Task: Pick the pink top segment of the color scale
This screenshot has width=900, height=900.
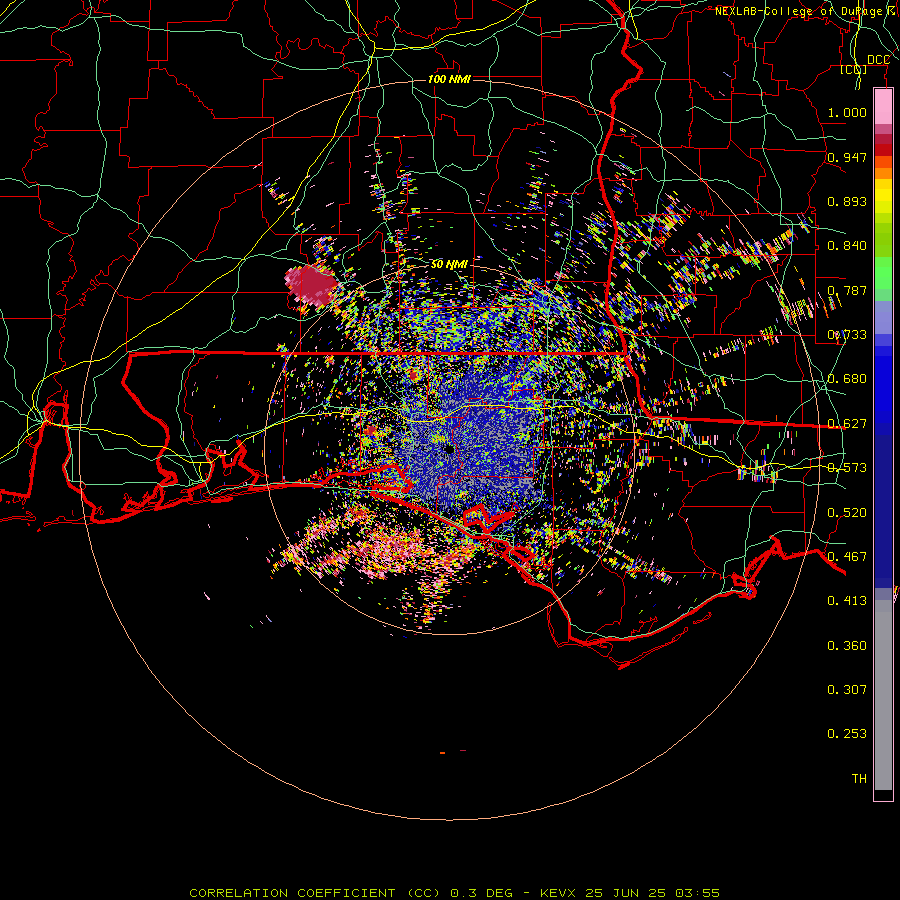Action: click(x=883, y=107)
